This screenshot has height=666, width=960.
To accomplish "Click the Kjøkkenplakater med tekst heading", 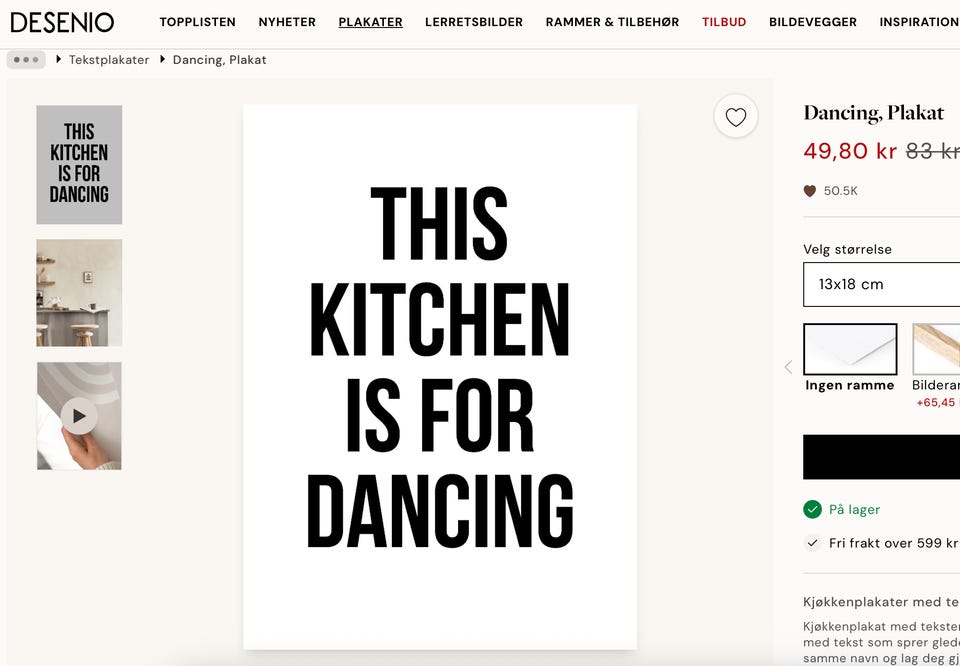I will click(x=882, y=602).
